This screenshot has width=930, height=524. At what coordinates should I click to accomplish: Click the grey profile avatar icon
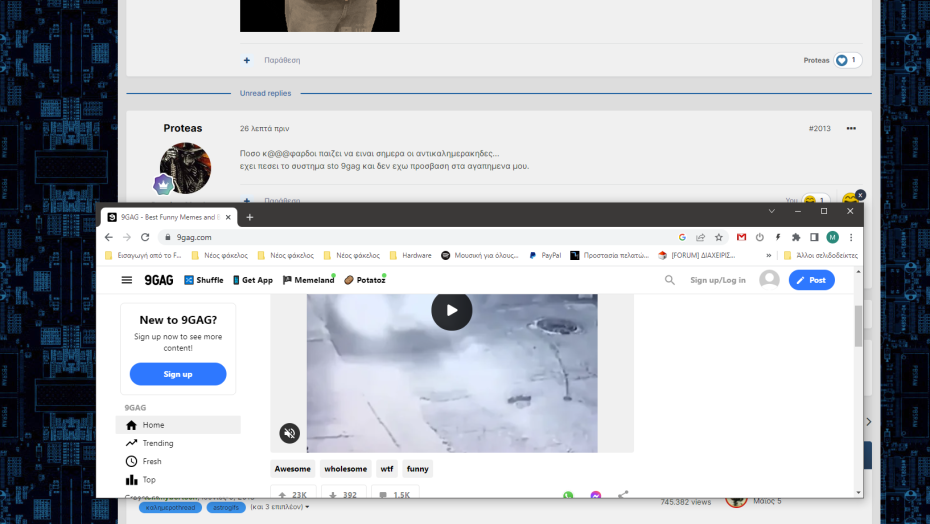[769, 280]
